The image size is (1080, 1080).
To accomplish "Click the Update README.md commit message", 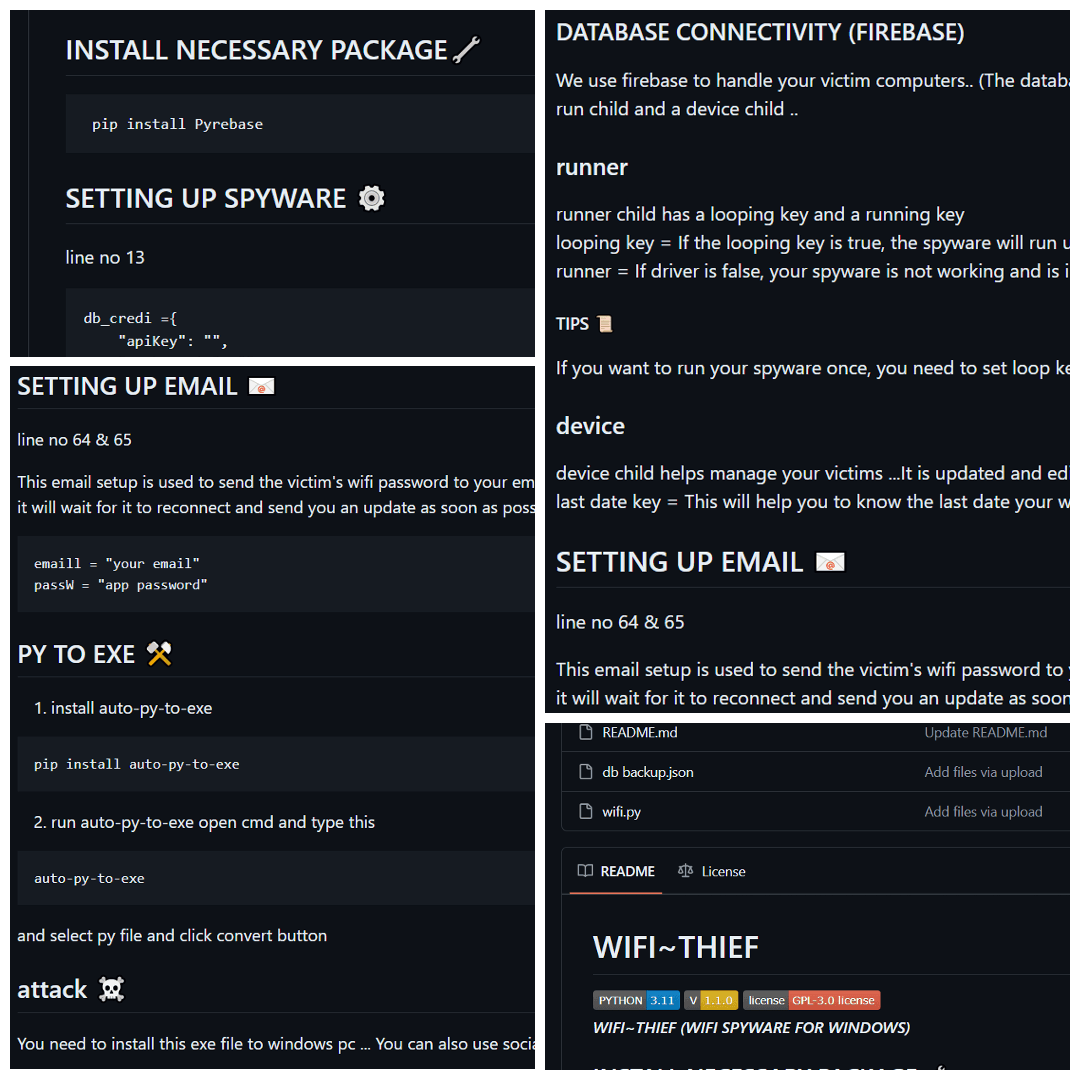I will (986, 732).
